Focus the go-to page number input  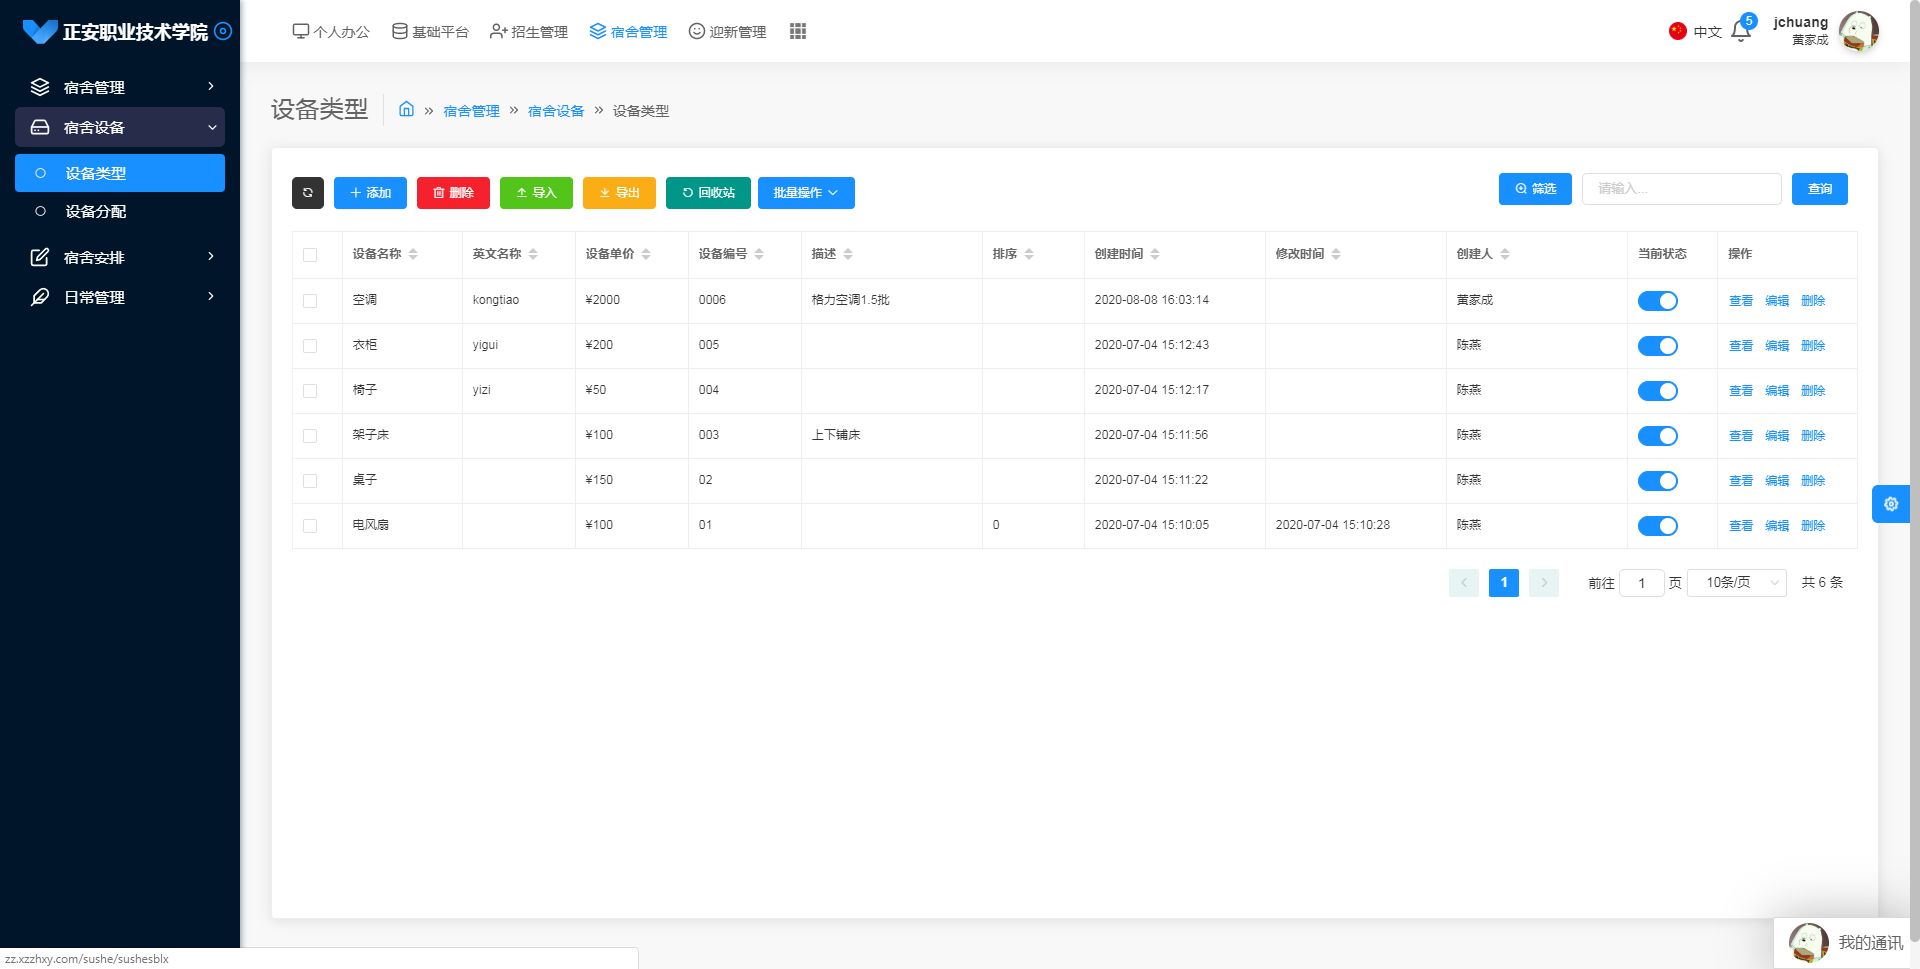coord(1641,583)
